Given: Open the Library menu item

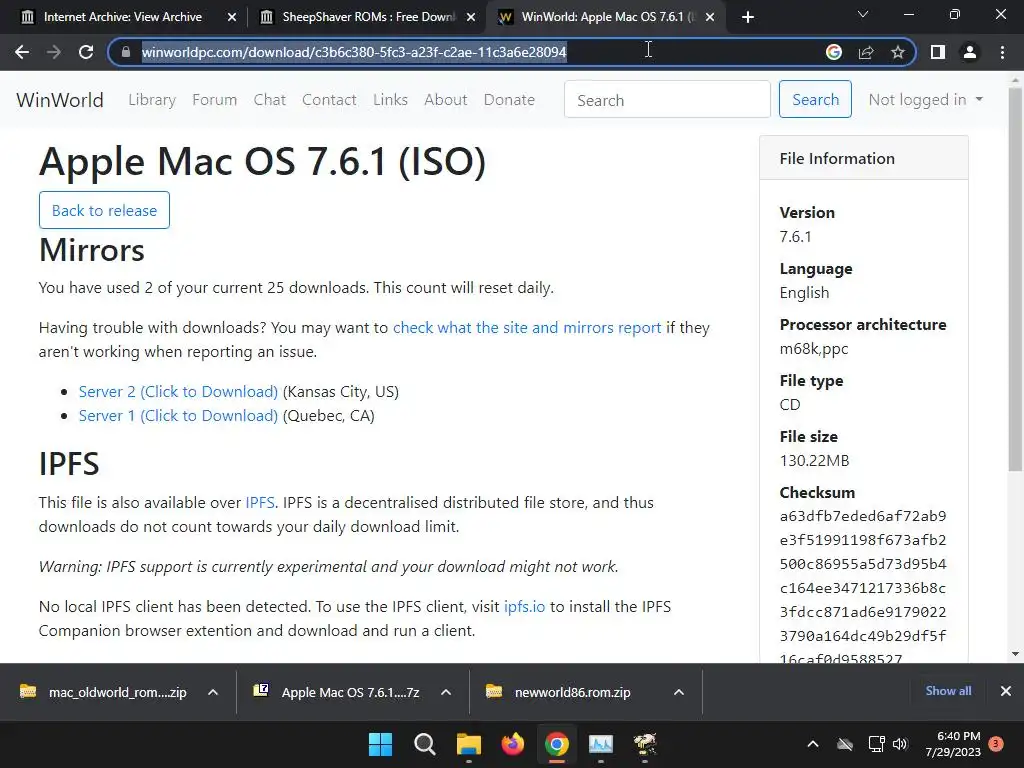Looking at the screenshot, I should pyautogui.click(x=152, y=100).
